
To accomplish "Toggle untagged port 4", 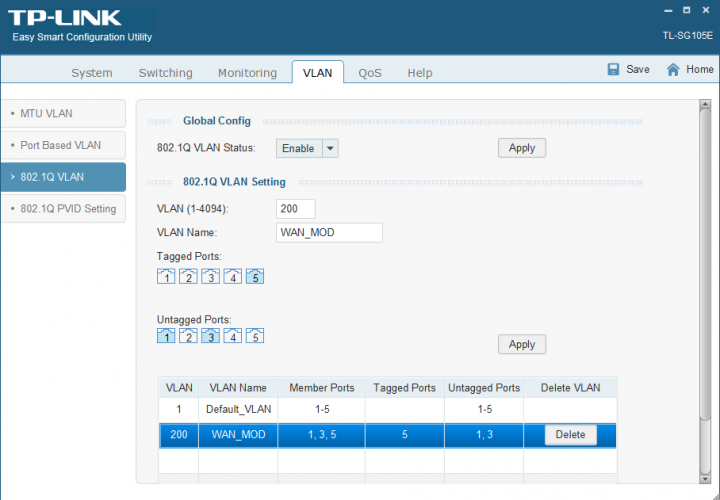I will click(232, 336).
